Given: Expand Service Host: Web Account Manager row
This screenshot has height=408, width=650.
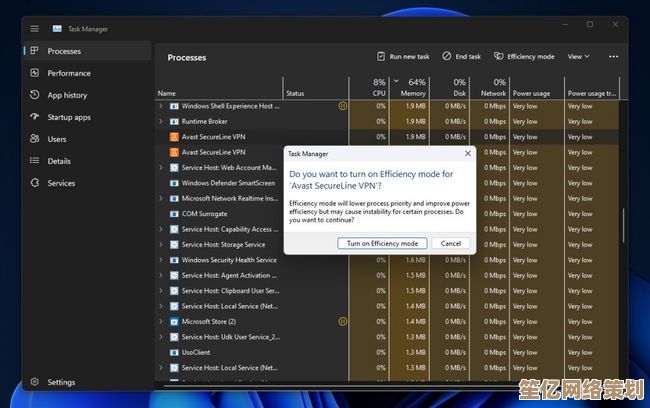Looking at the screenshot, I should click(161, 168).
